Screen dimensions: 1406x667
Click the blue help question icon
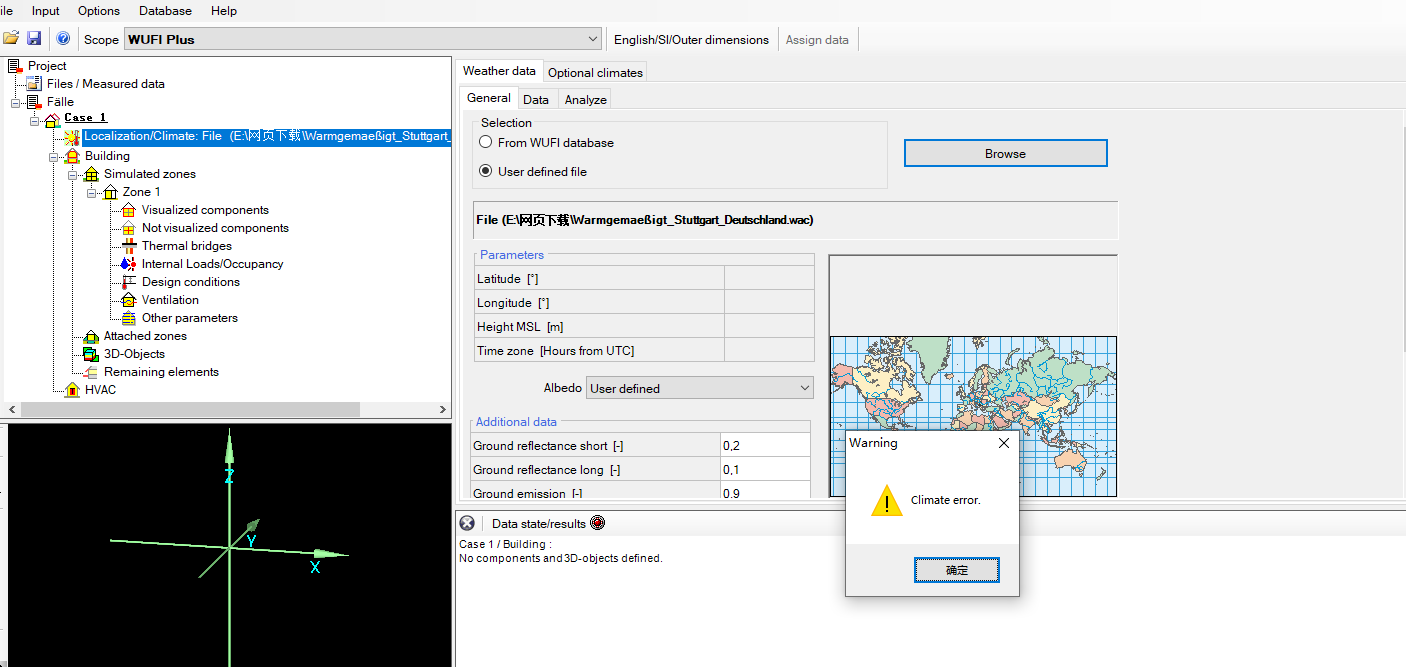click(63, 39)
